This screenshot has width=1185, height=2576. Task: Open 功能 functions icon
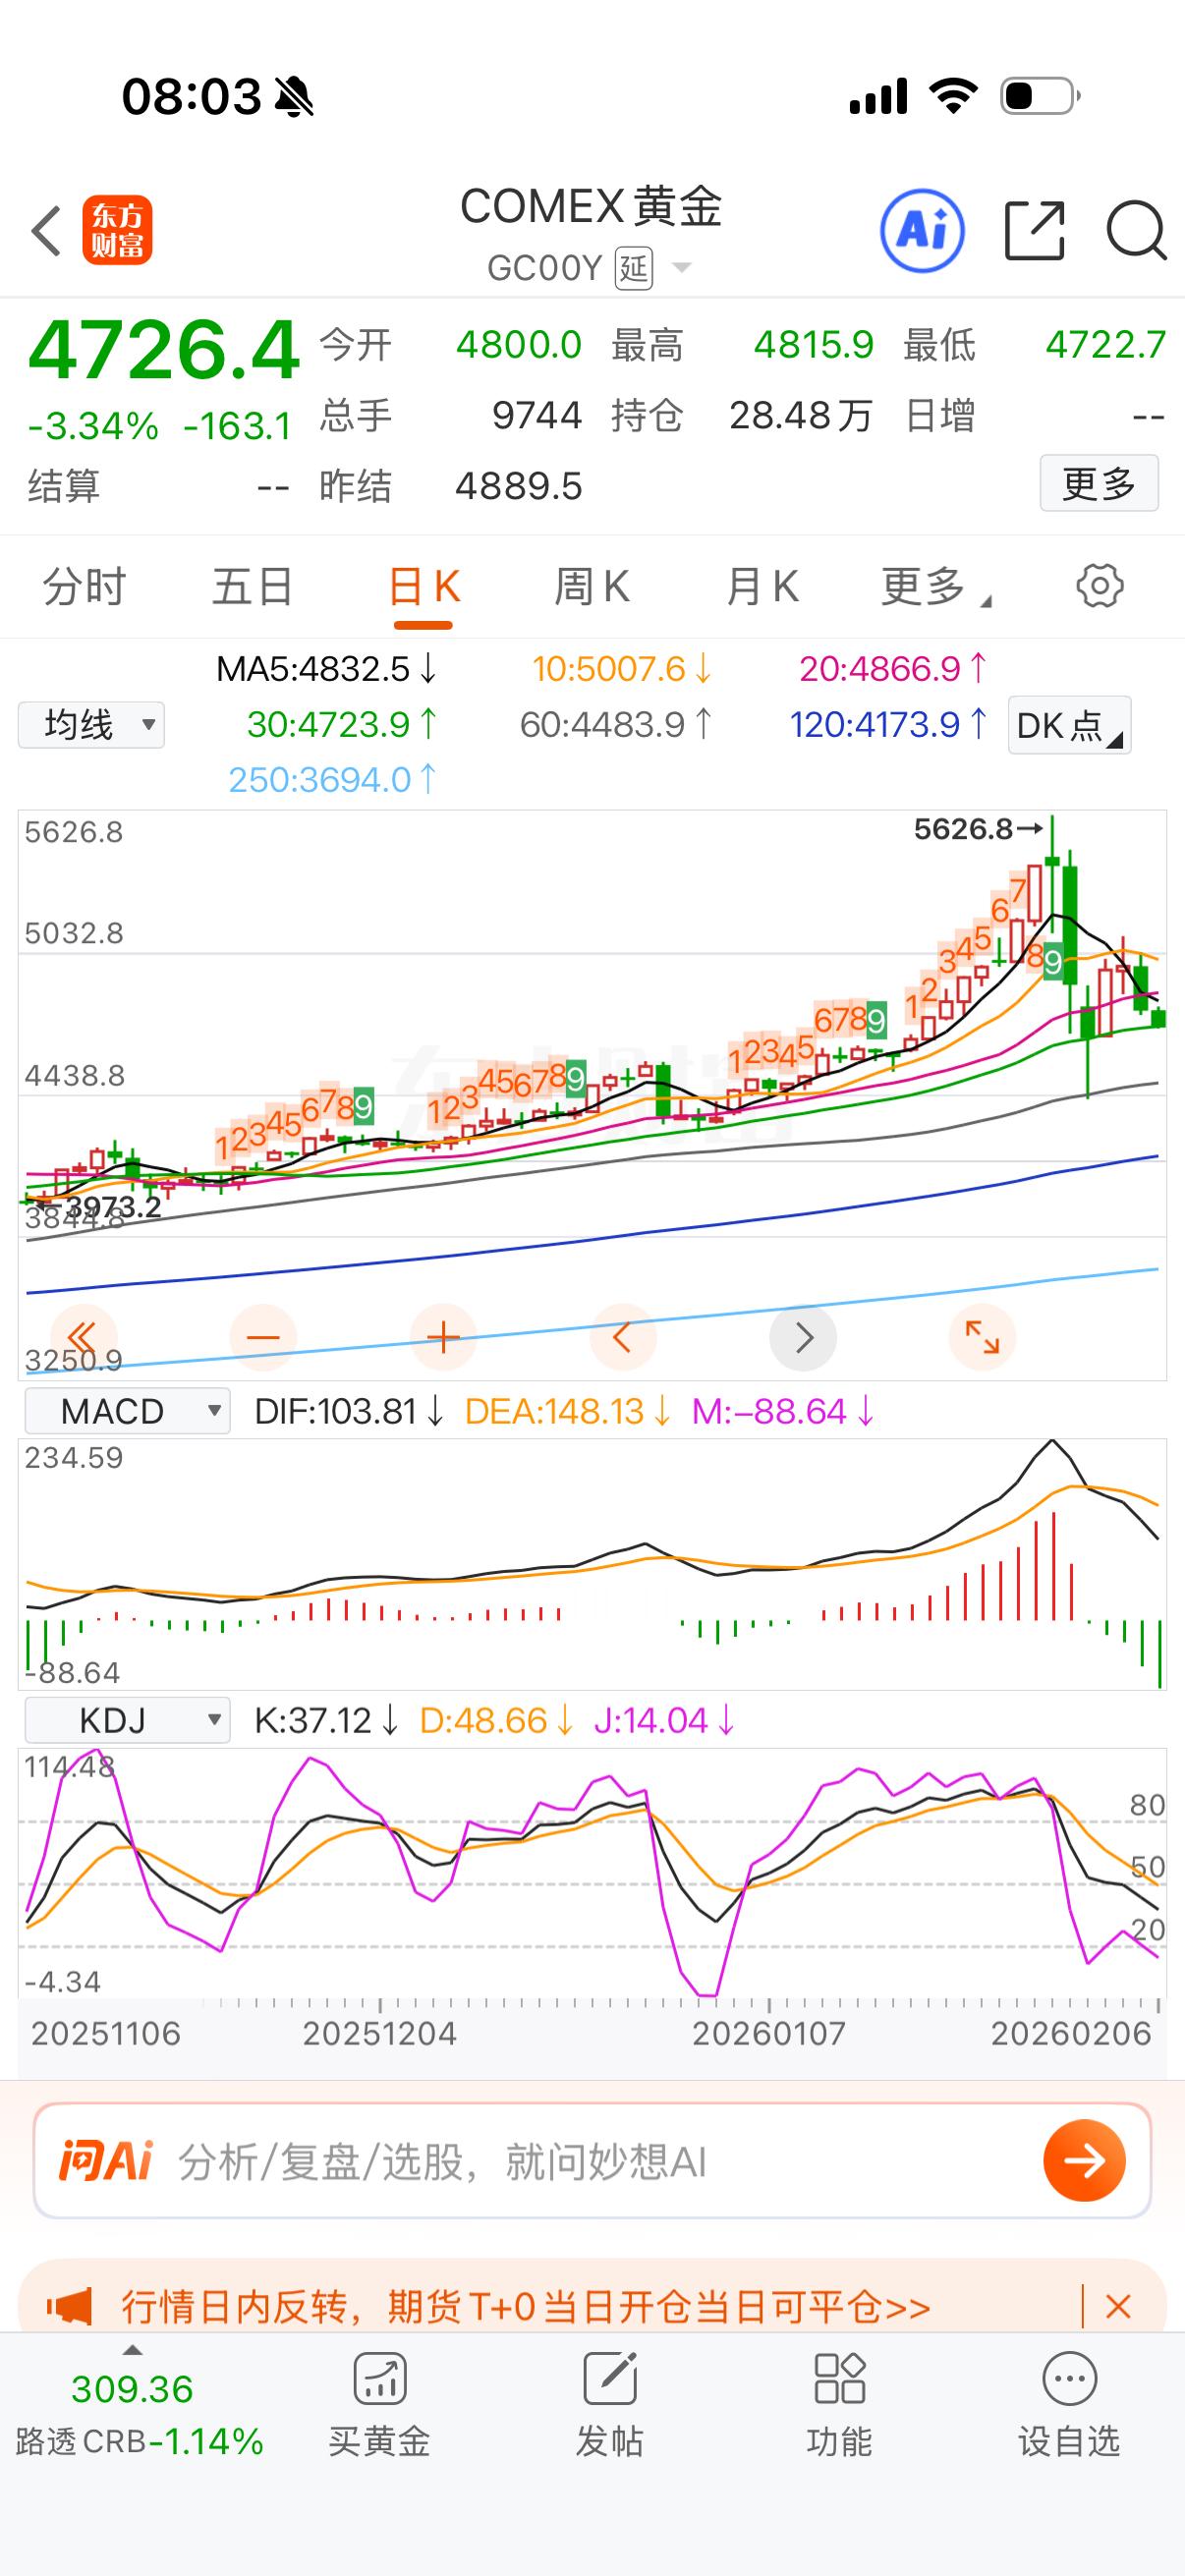tap(839, 2406)
